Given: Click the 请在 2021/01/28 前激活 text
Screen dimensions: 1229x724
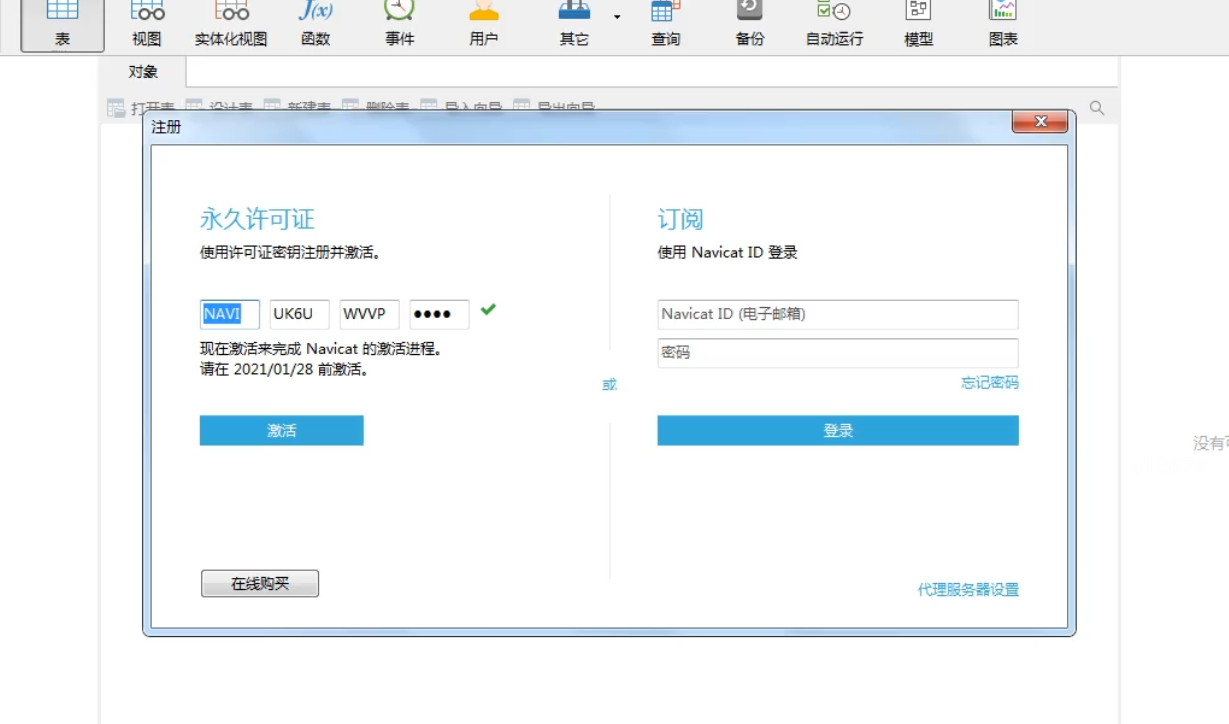Looking at the screenshot, I should pyautogui.click(x=284, y=369).
